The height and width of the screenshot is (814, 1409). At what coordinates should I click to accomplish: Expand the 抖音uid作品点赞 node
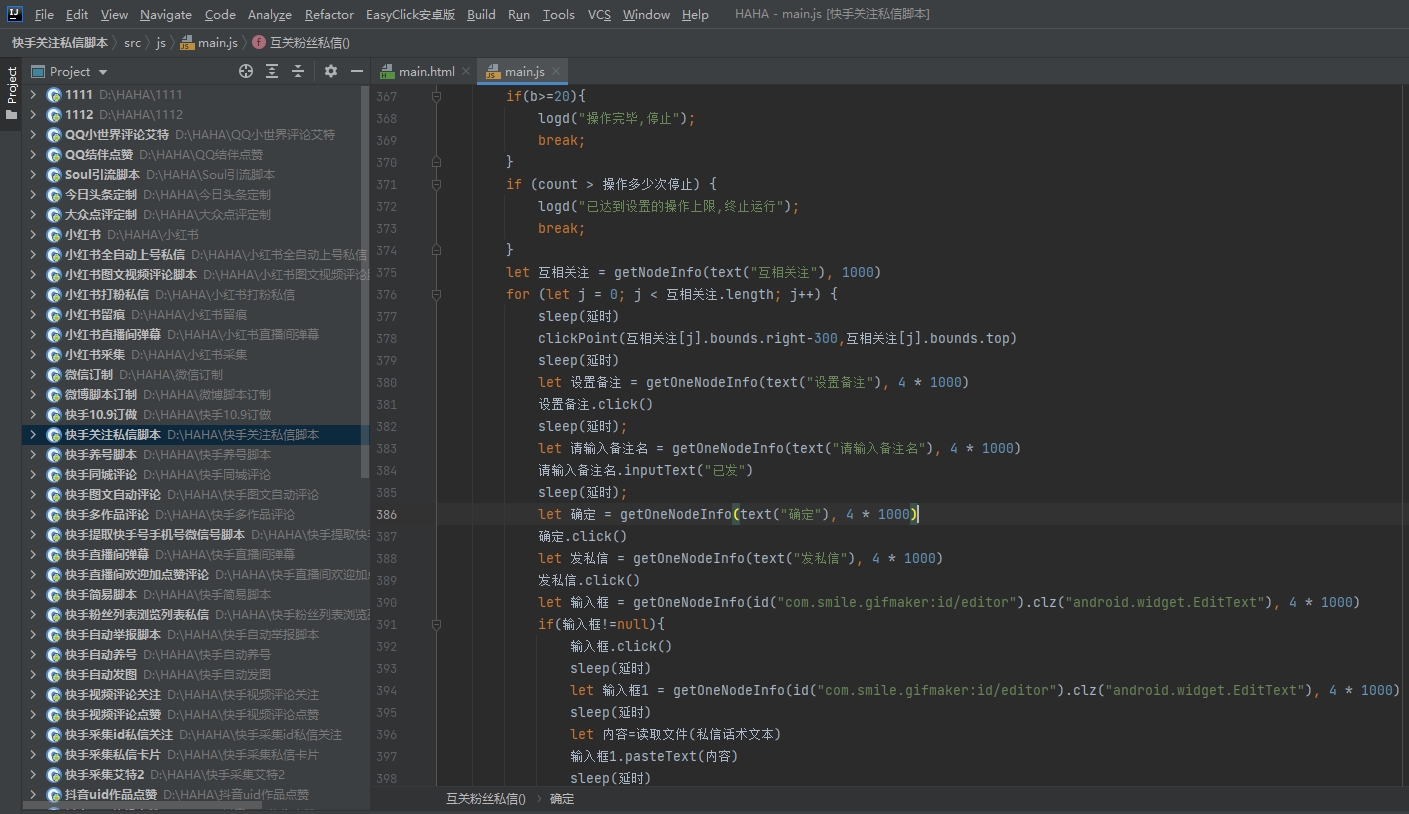(x=33, y=795)
